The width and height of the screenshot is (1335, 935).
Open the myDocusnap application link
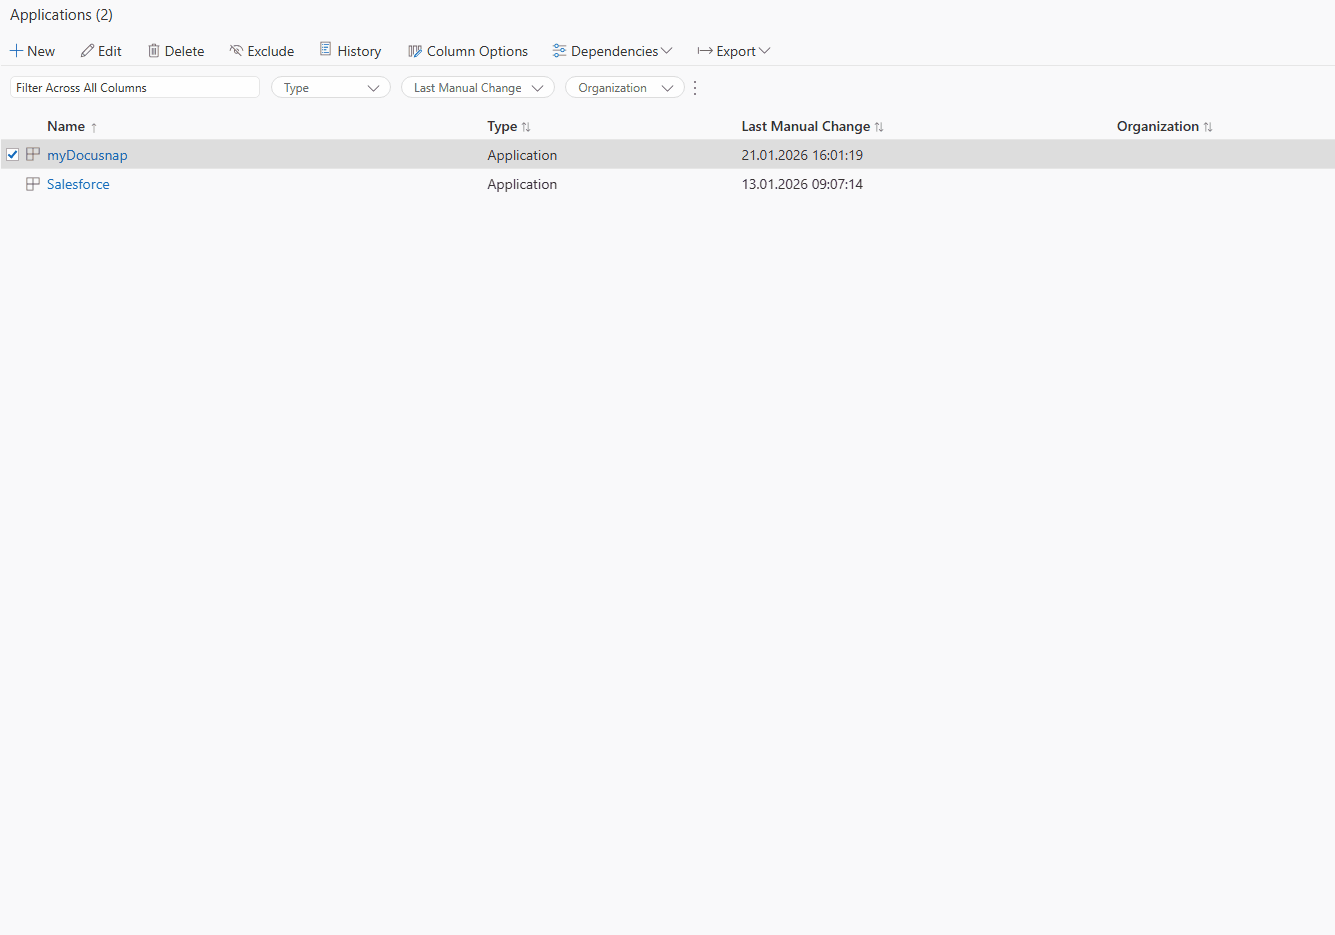pyautogui.click(x=87, y=154)
